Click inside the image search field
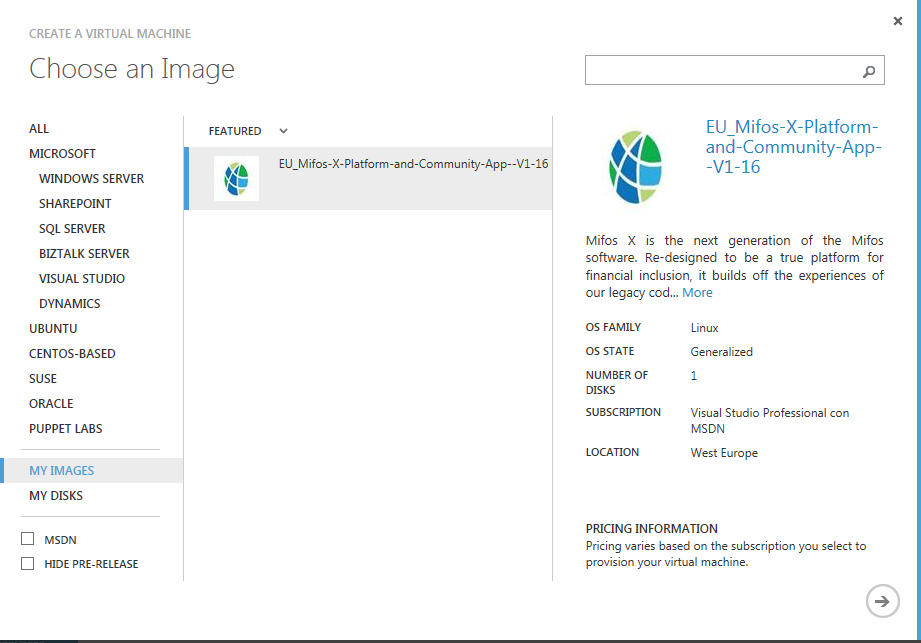The height and width of the screenshot is (643, 921). pos(720,71)
